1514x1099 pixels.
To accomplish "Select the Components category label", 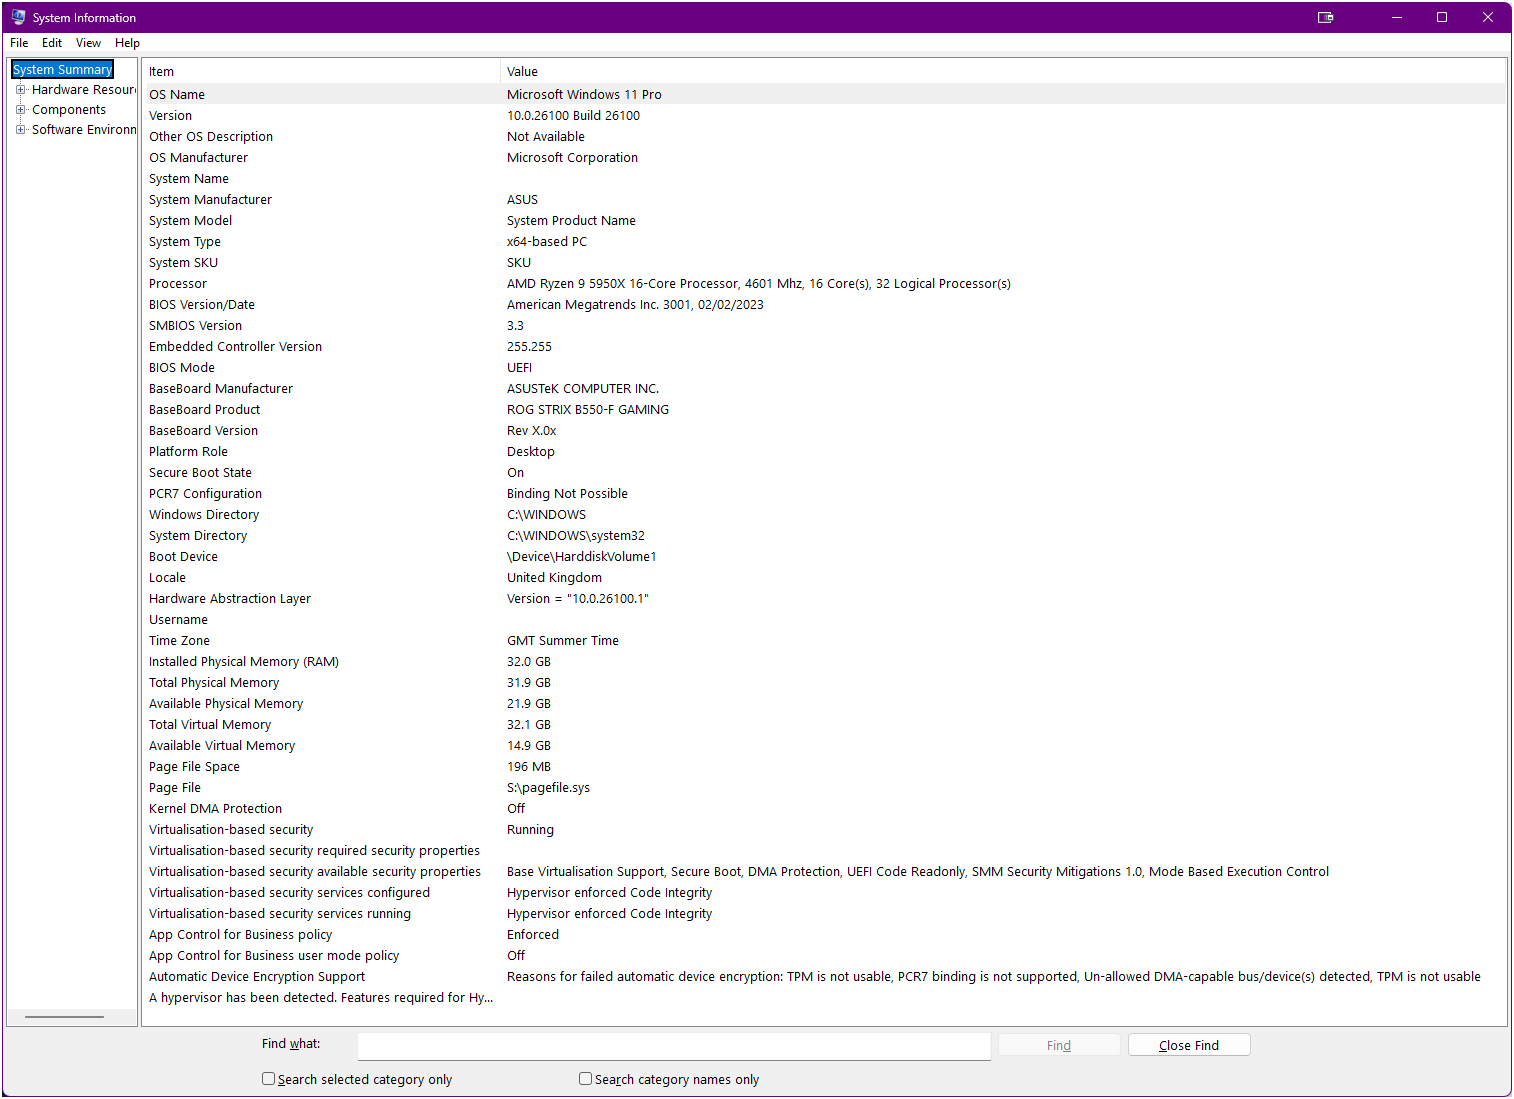I will click(x=69, y=110).
